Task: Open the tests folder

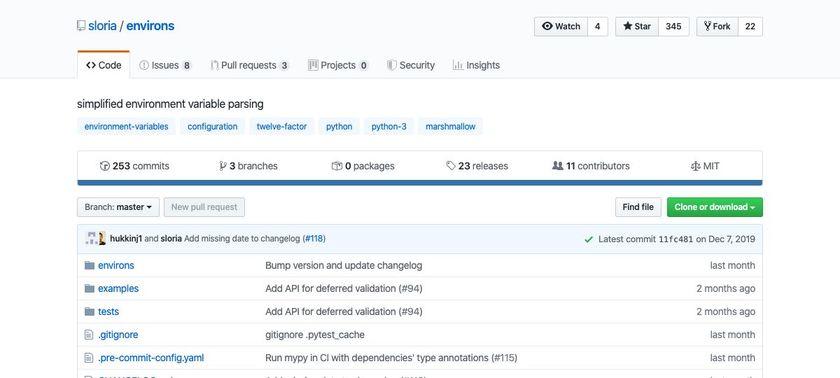Action: pos(108,312)
